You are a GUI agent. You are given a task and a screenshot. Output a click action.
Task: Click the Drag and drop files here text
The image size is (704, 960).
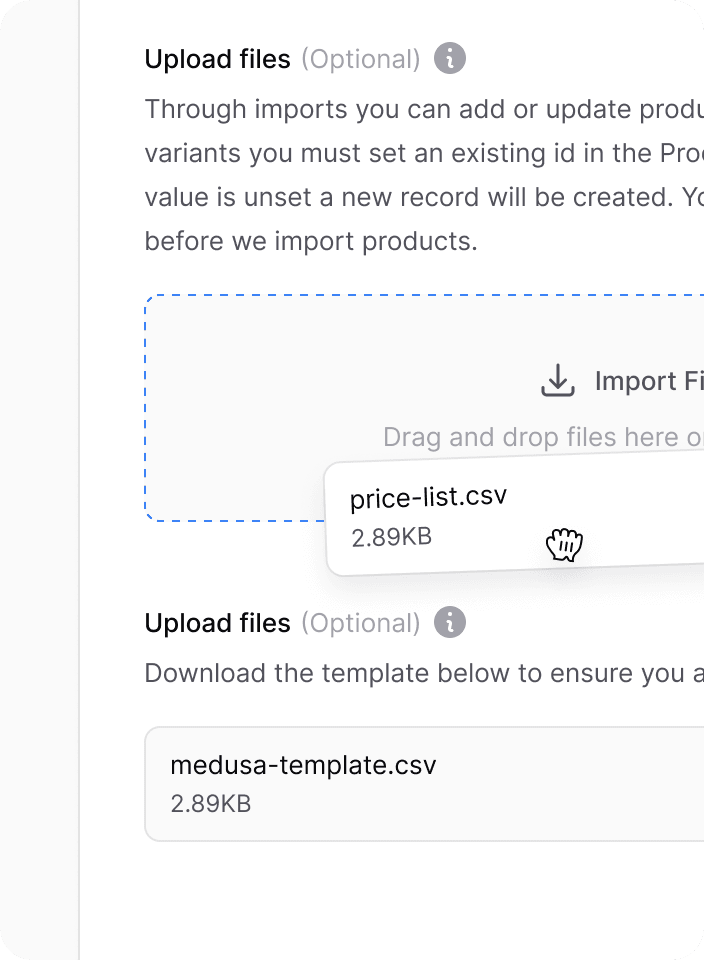pos(543,437)
